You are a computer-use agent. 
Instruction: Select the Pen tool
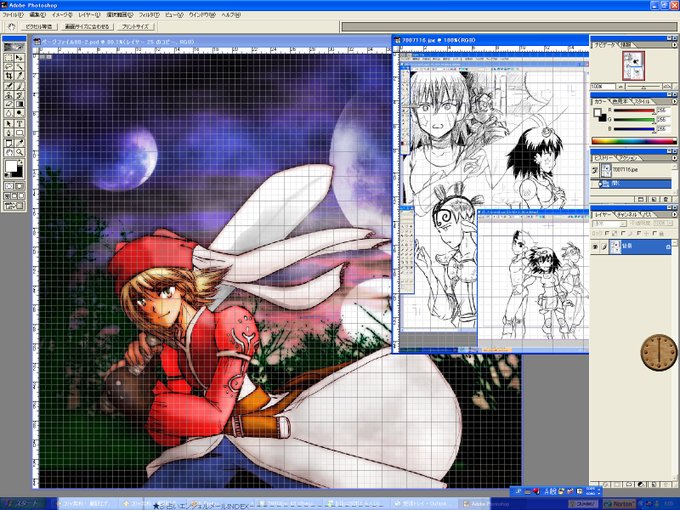tap(9, 133)
